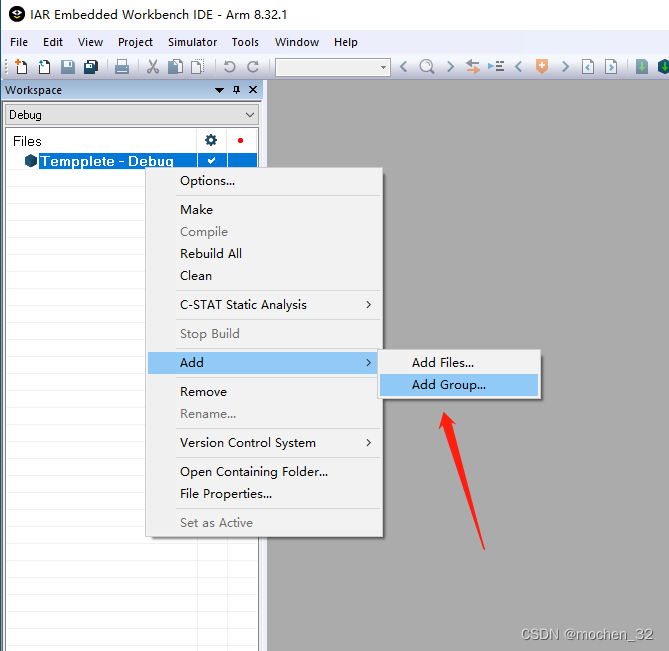Click the New Document toolbar icon

(21, 67)
